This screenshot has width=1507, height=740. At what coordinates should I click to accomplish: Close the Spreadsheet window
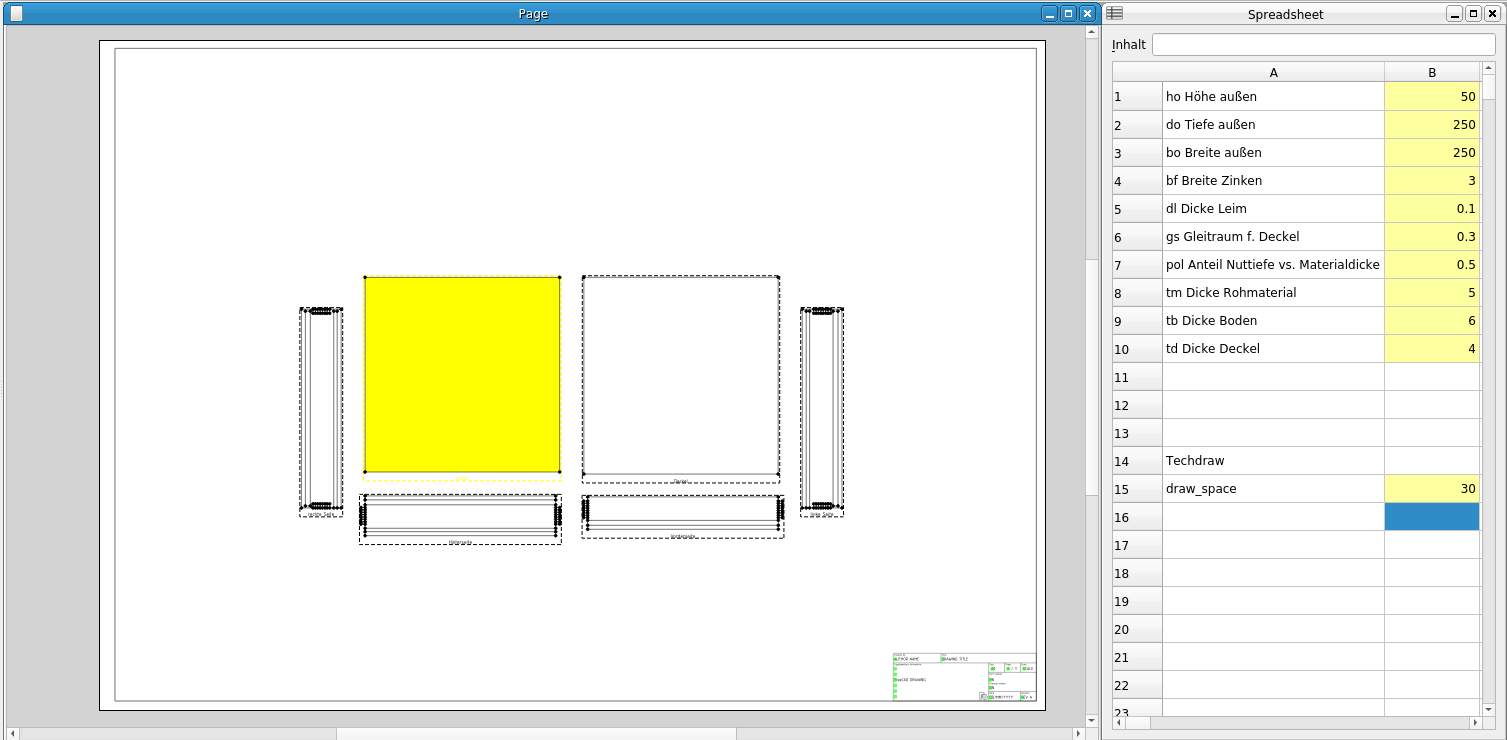pos(1492,13)
